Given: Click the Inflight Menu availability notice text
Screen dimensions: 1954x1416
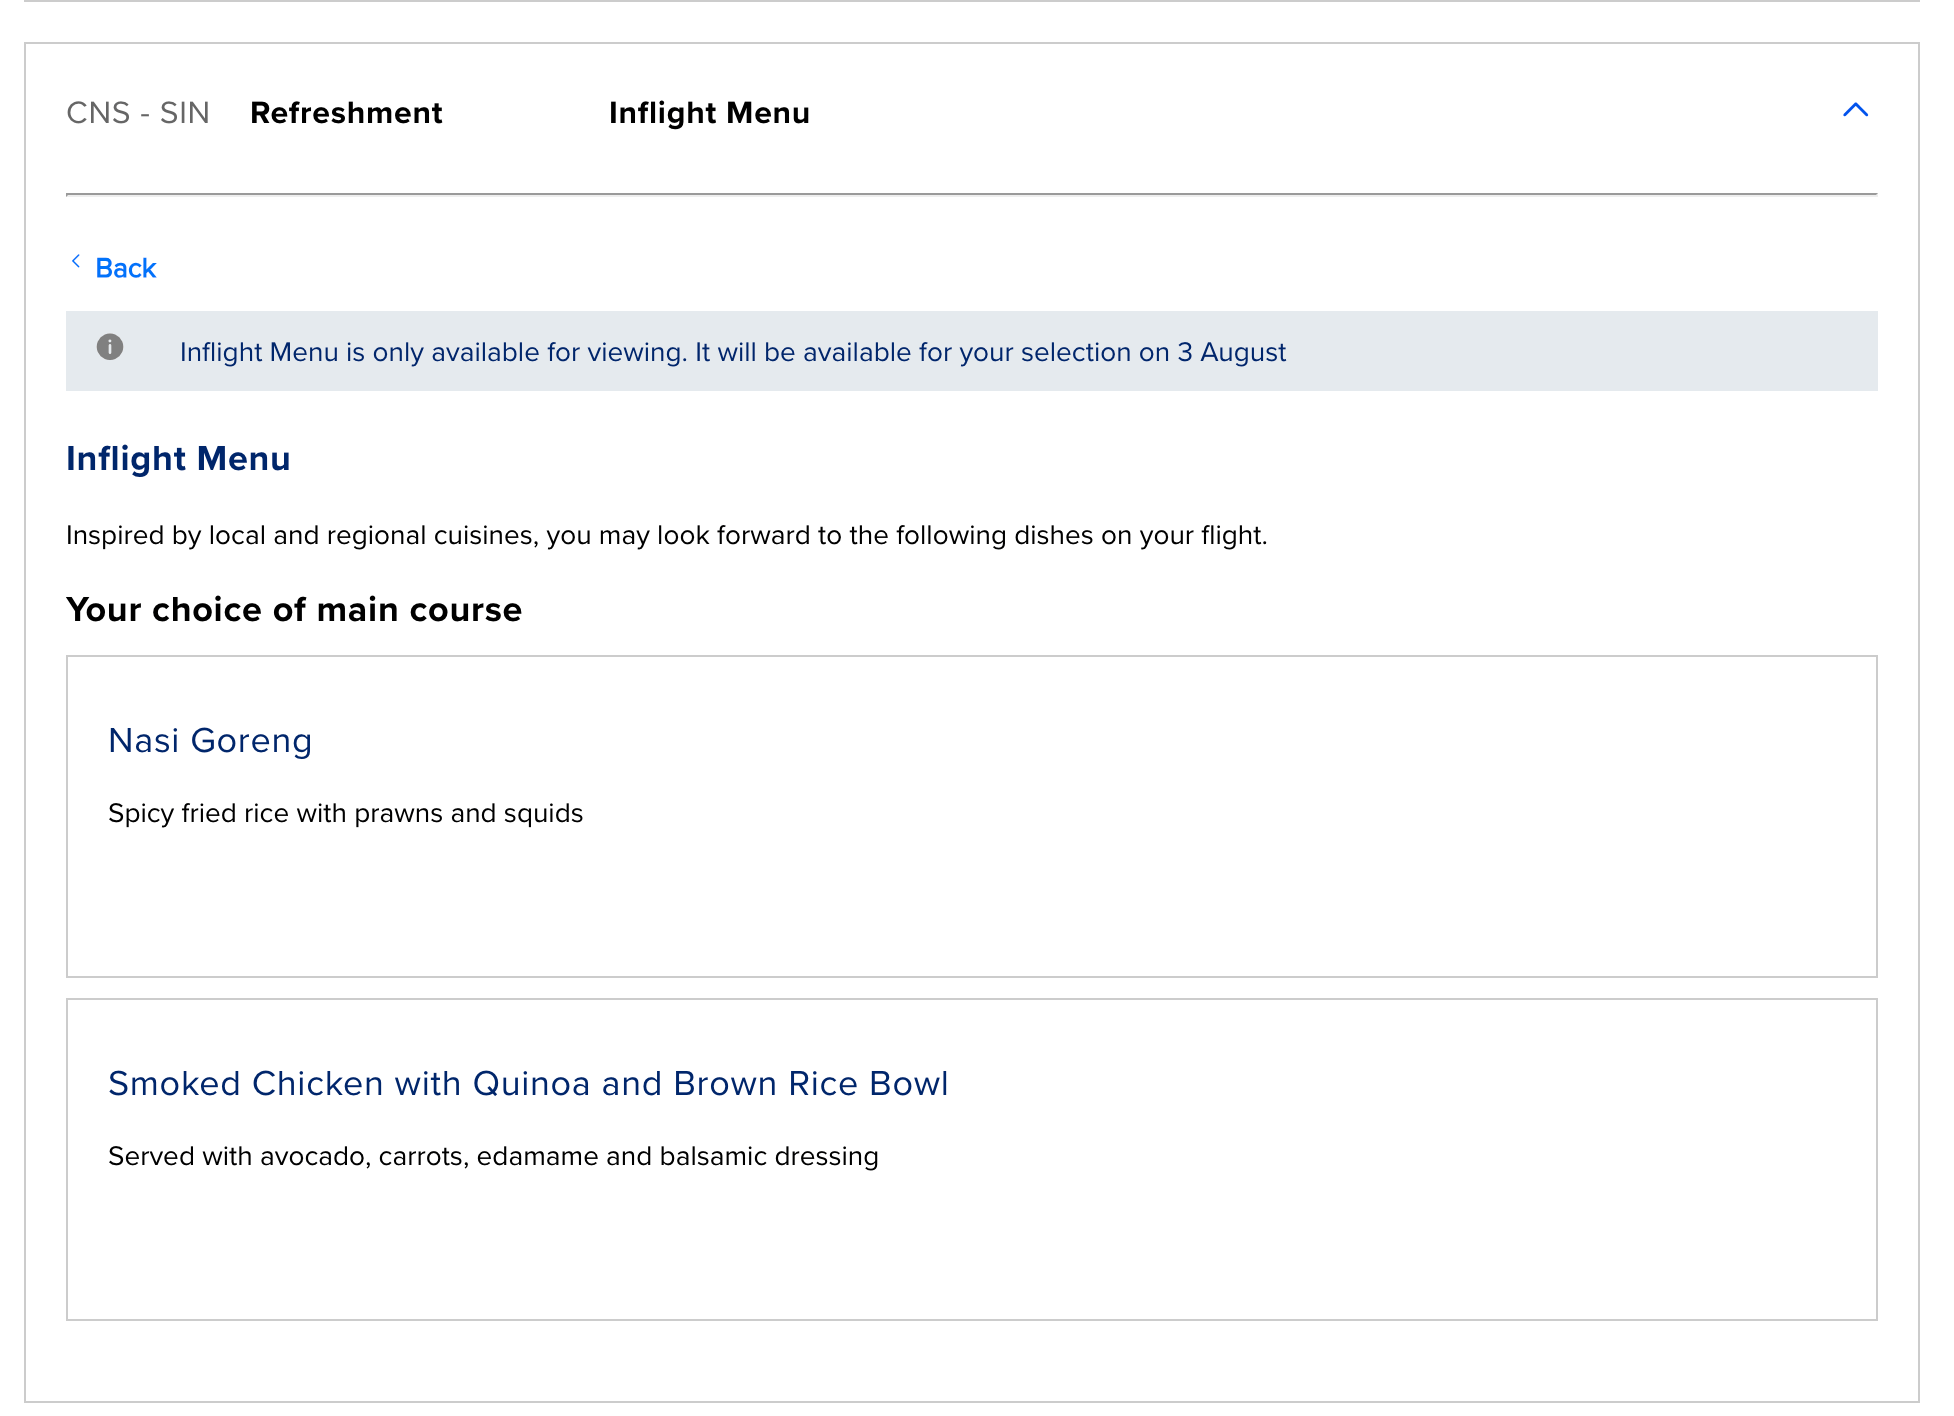Looking at the screenshot, I should [x=732, y=352].
